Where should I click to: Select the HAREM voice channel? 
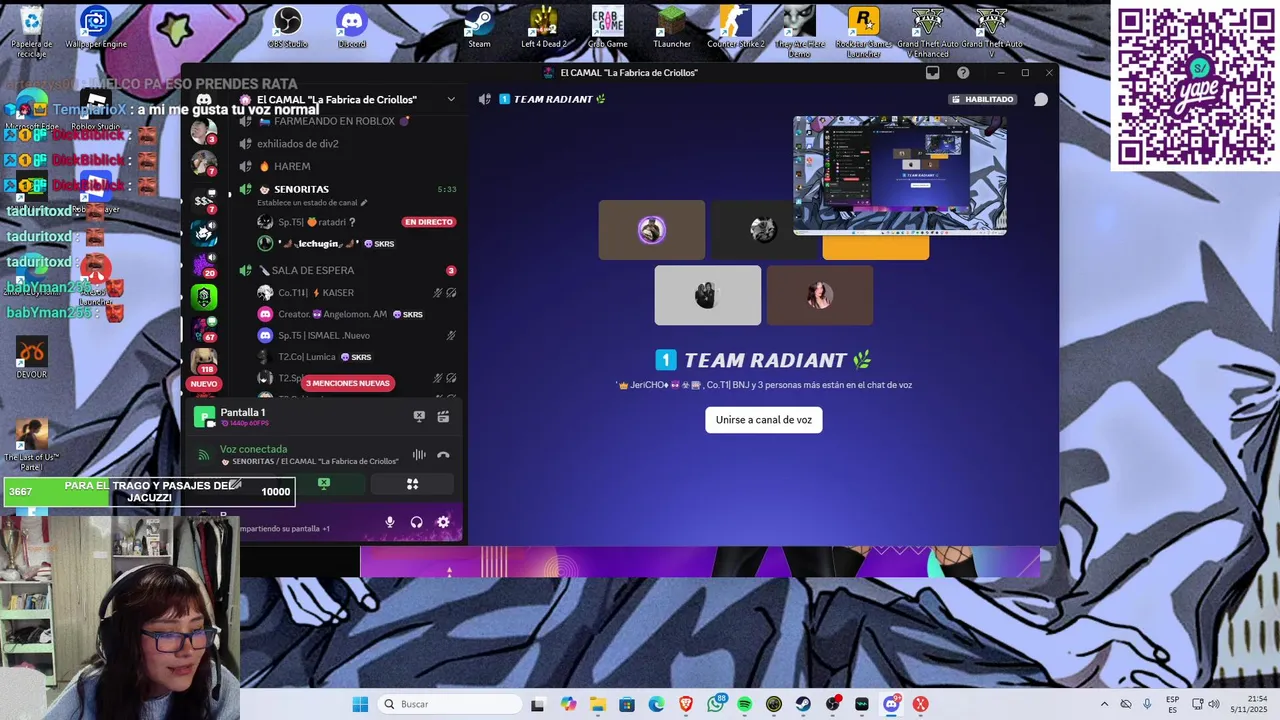coord(292,166)
